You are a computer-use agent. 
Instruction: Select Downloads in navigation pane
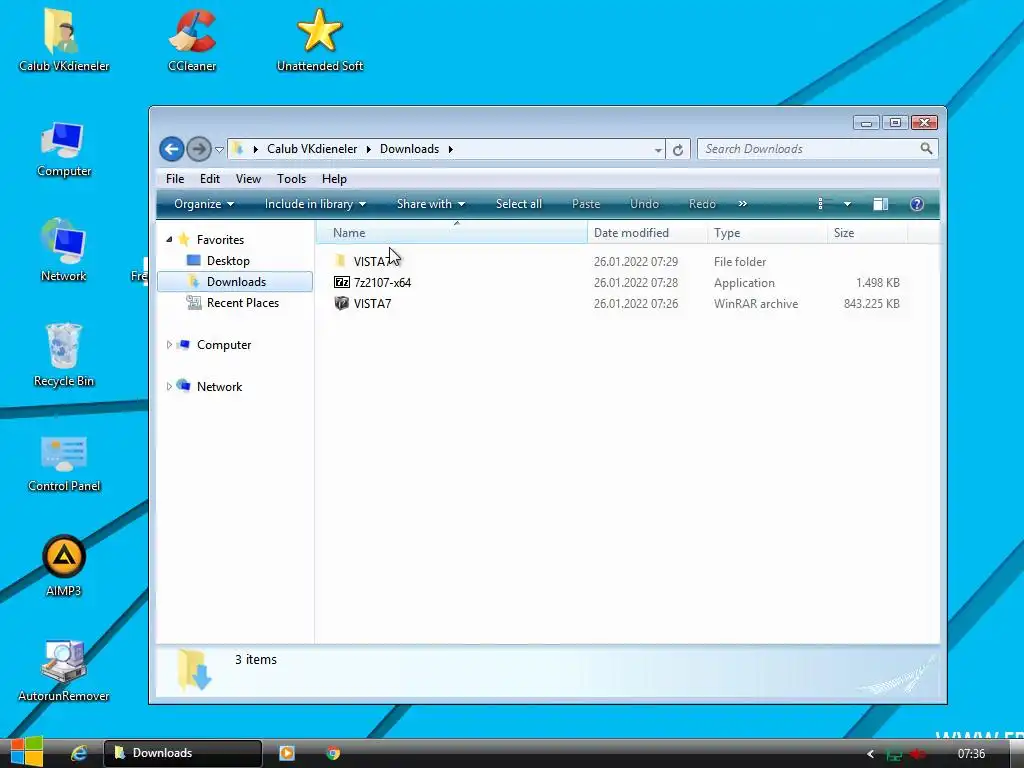point(235,281)
